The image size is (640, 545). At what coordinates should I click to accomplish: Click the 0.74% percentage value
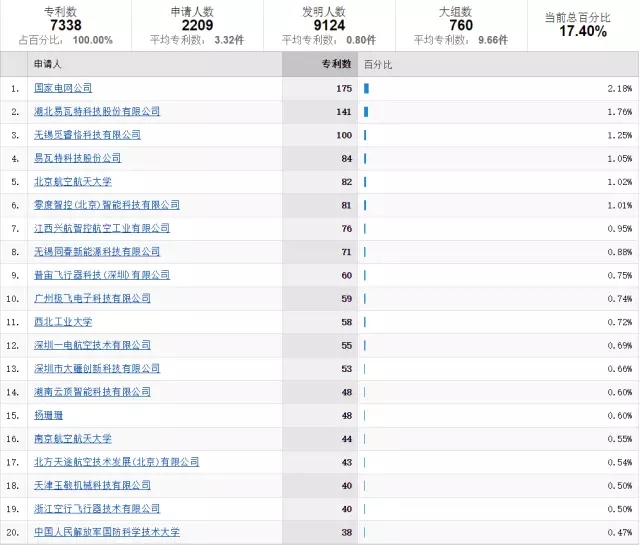pos(620,299)
